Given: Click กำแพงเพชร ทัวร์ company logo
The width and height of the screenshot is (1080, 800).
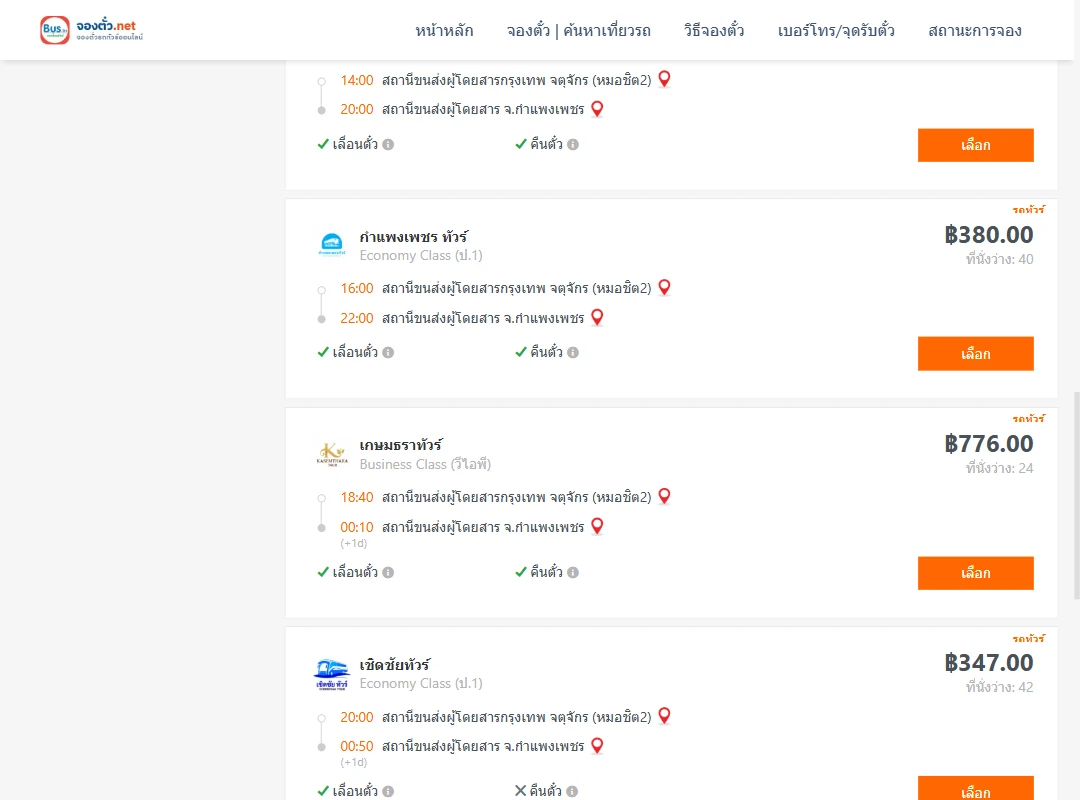Looking at the screenshot, I should (x=332, y=245).
